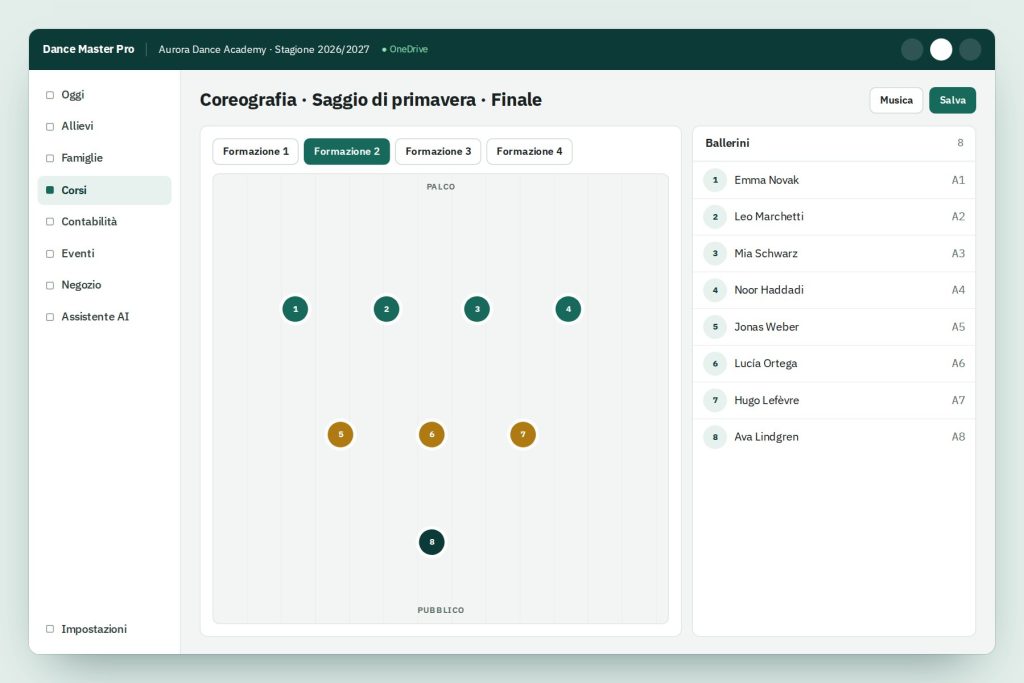Click the OneDrive sync status
Image resolution: width=1024 pixels, height=683 pixels.
click(405, 49)
